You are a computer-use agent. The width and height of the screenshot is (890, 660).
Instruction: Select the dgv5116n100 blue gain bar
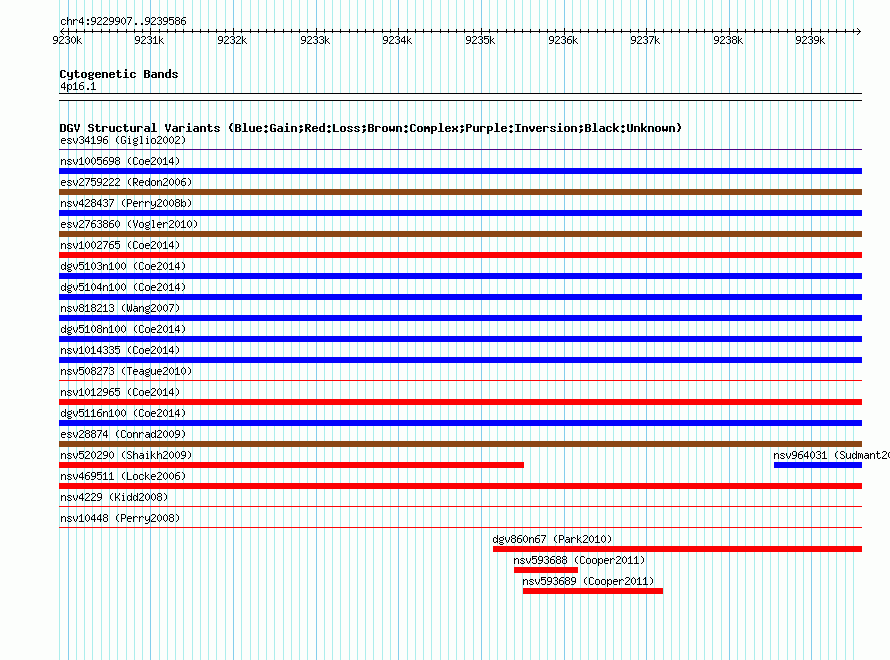click(460, 423)
